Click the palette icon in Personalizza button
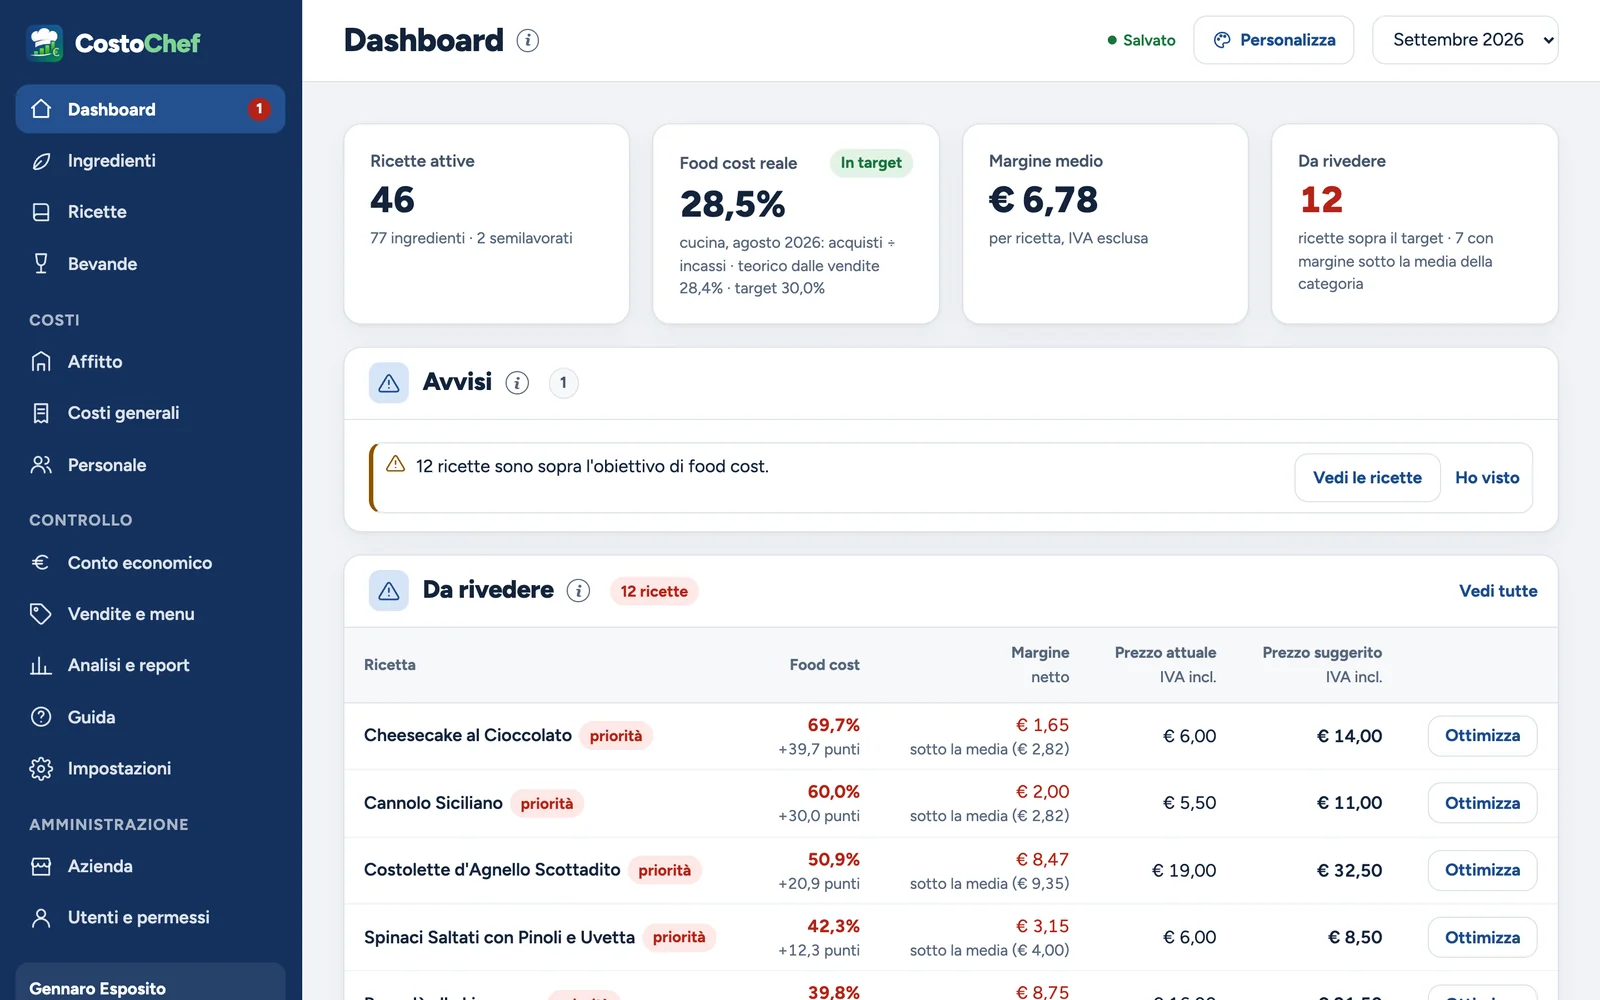The image size is (1600, 1000). click(x=1222, y=40)
